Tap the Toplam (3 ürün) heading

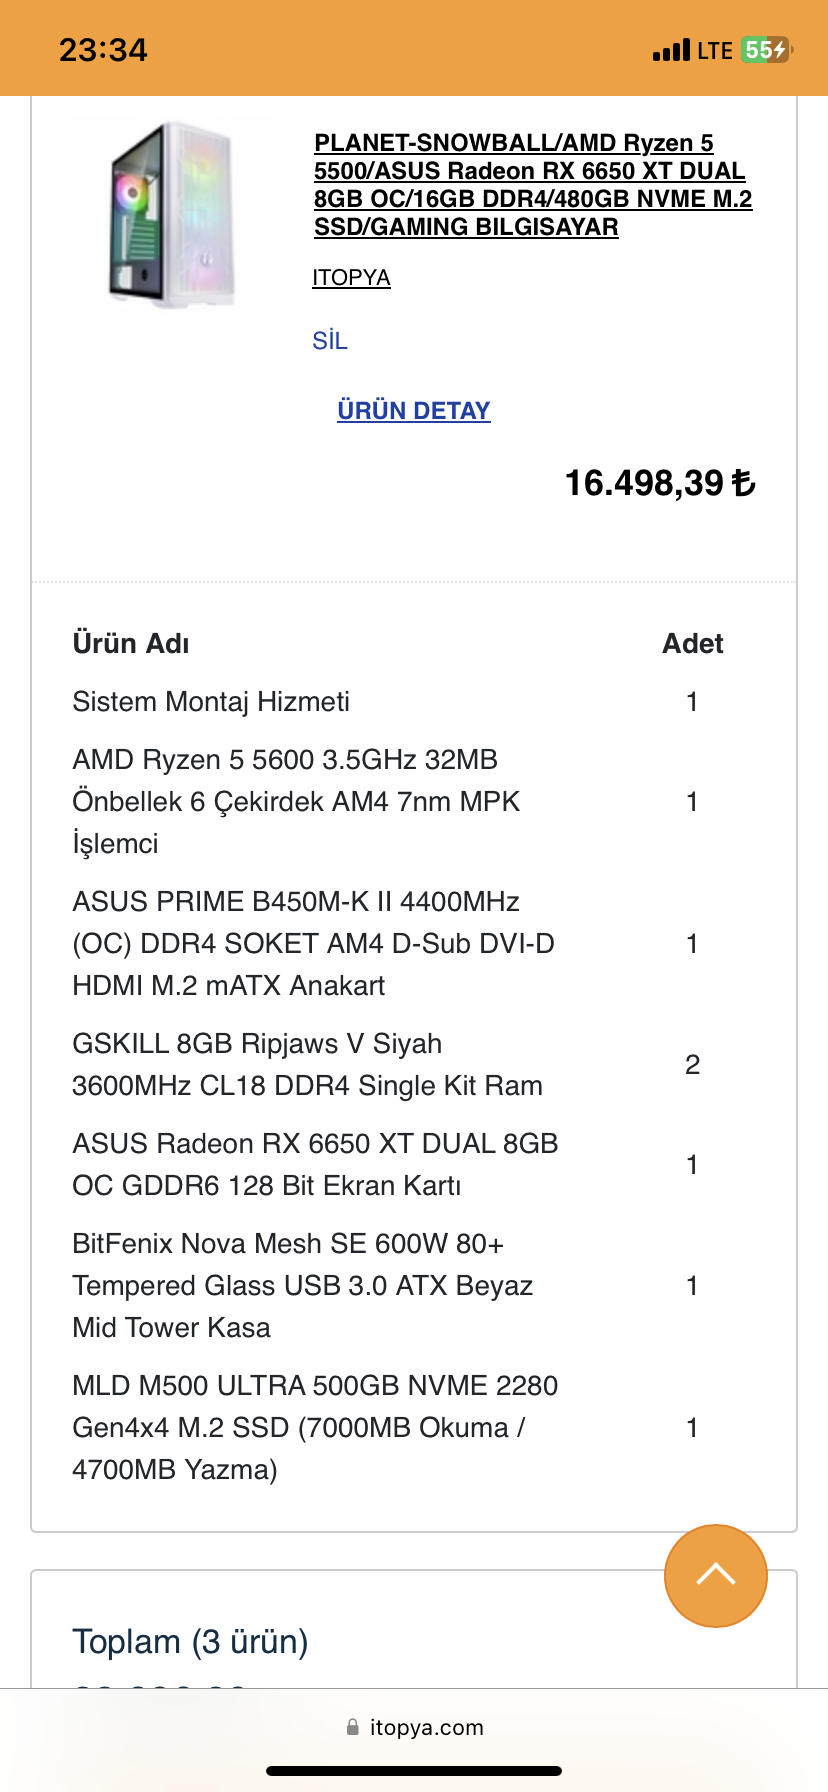coord(190,1641)
